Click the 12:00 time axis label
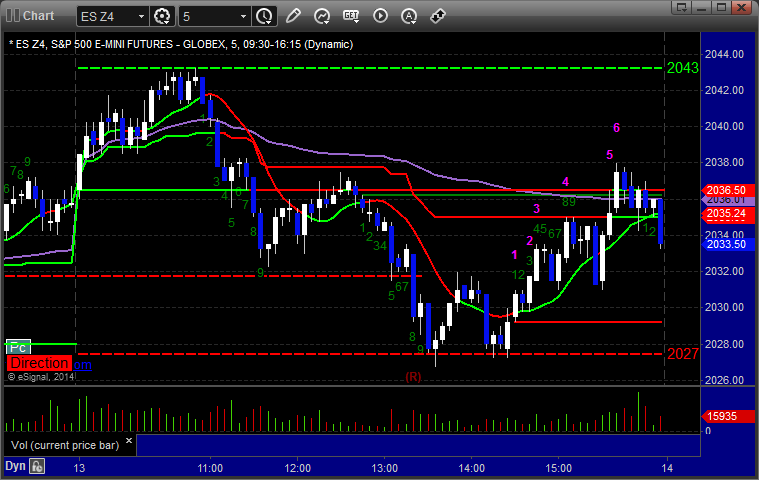The image size is (759, 480). tap(297, 468)
